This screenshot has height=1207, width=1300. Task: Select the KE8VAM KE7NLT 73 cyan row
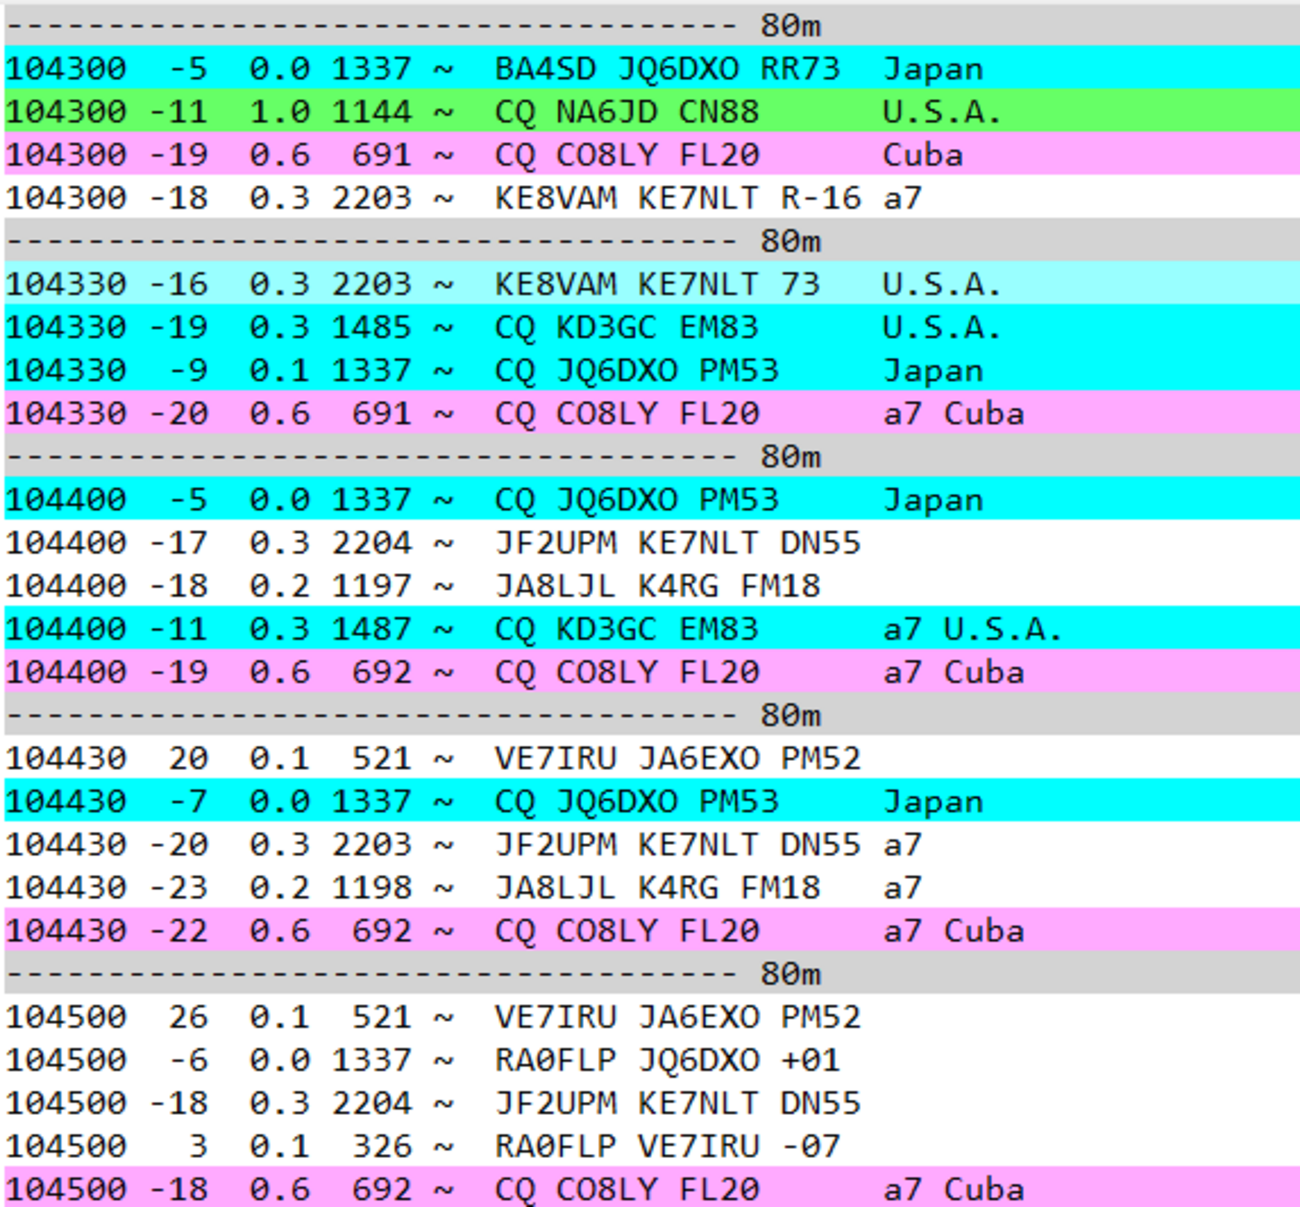650,284
